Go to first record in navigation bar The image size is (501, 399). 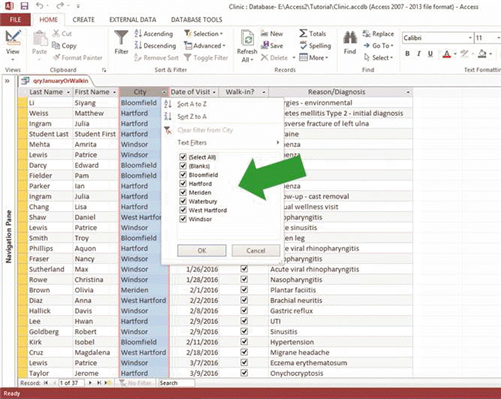[x=46, y=383]
